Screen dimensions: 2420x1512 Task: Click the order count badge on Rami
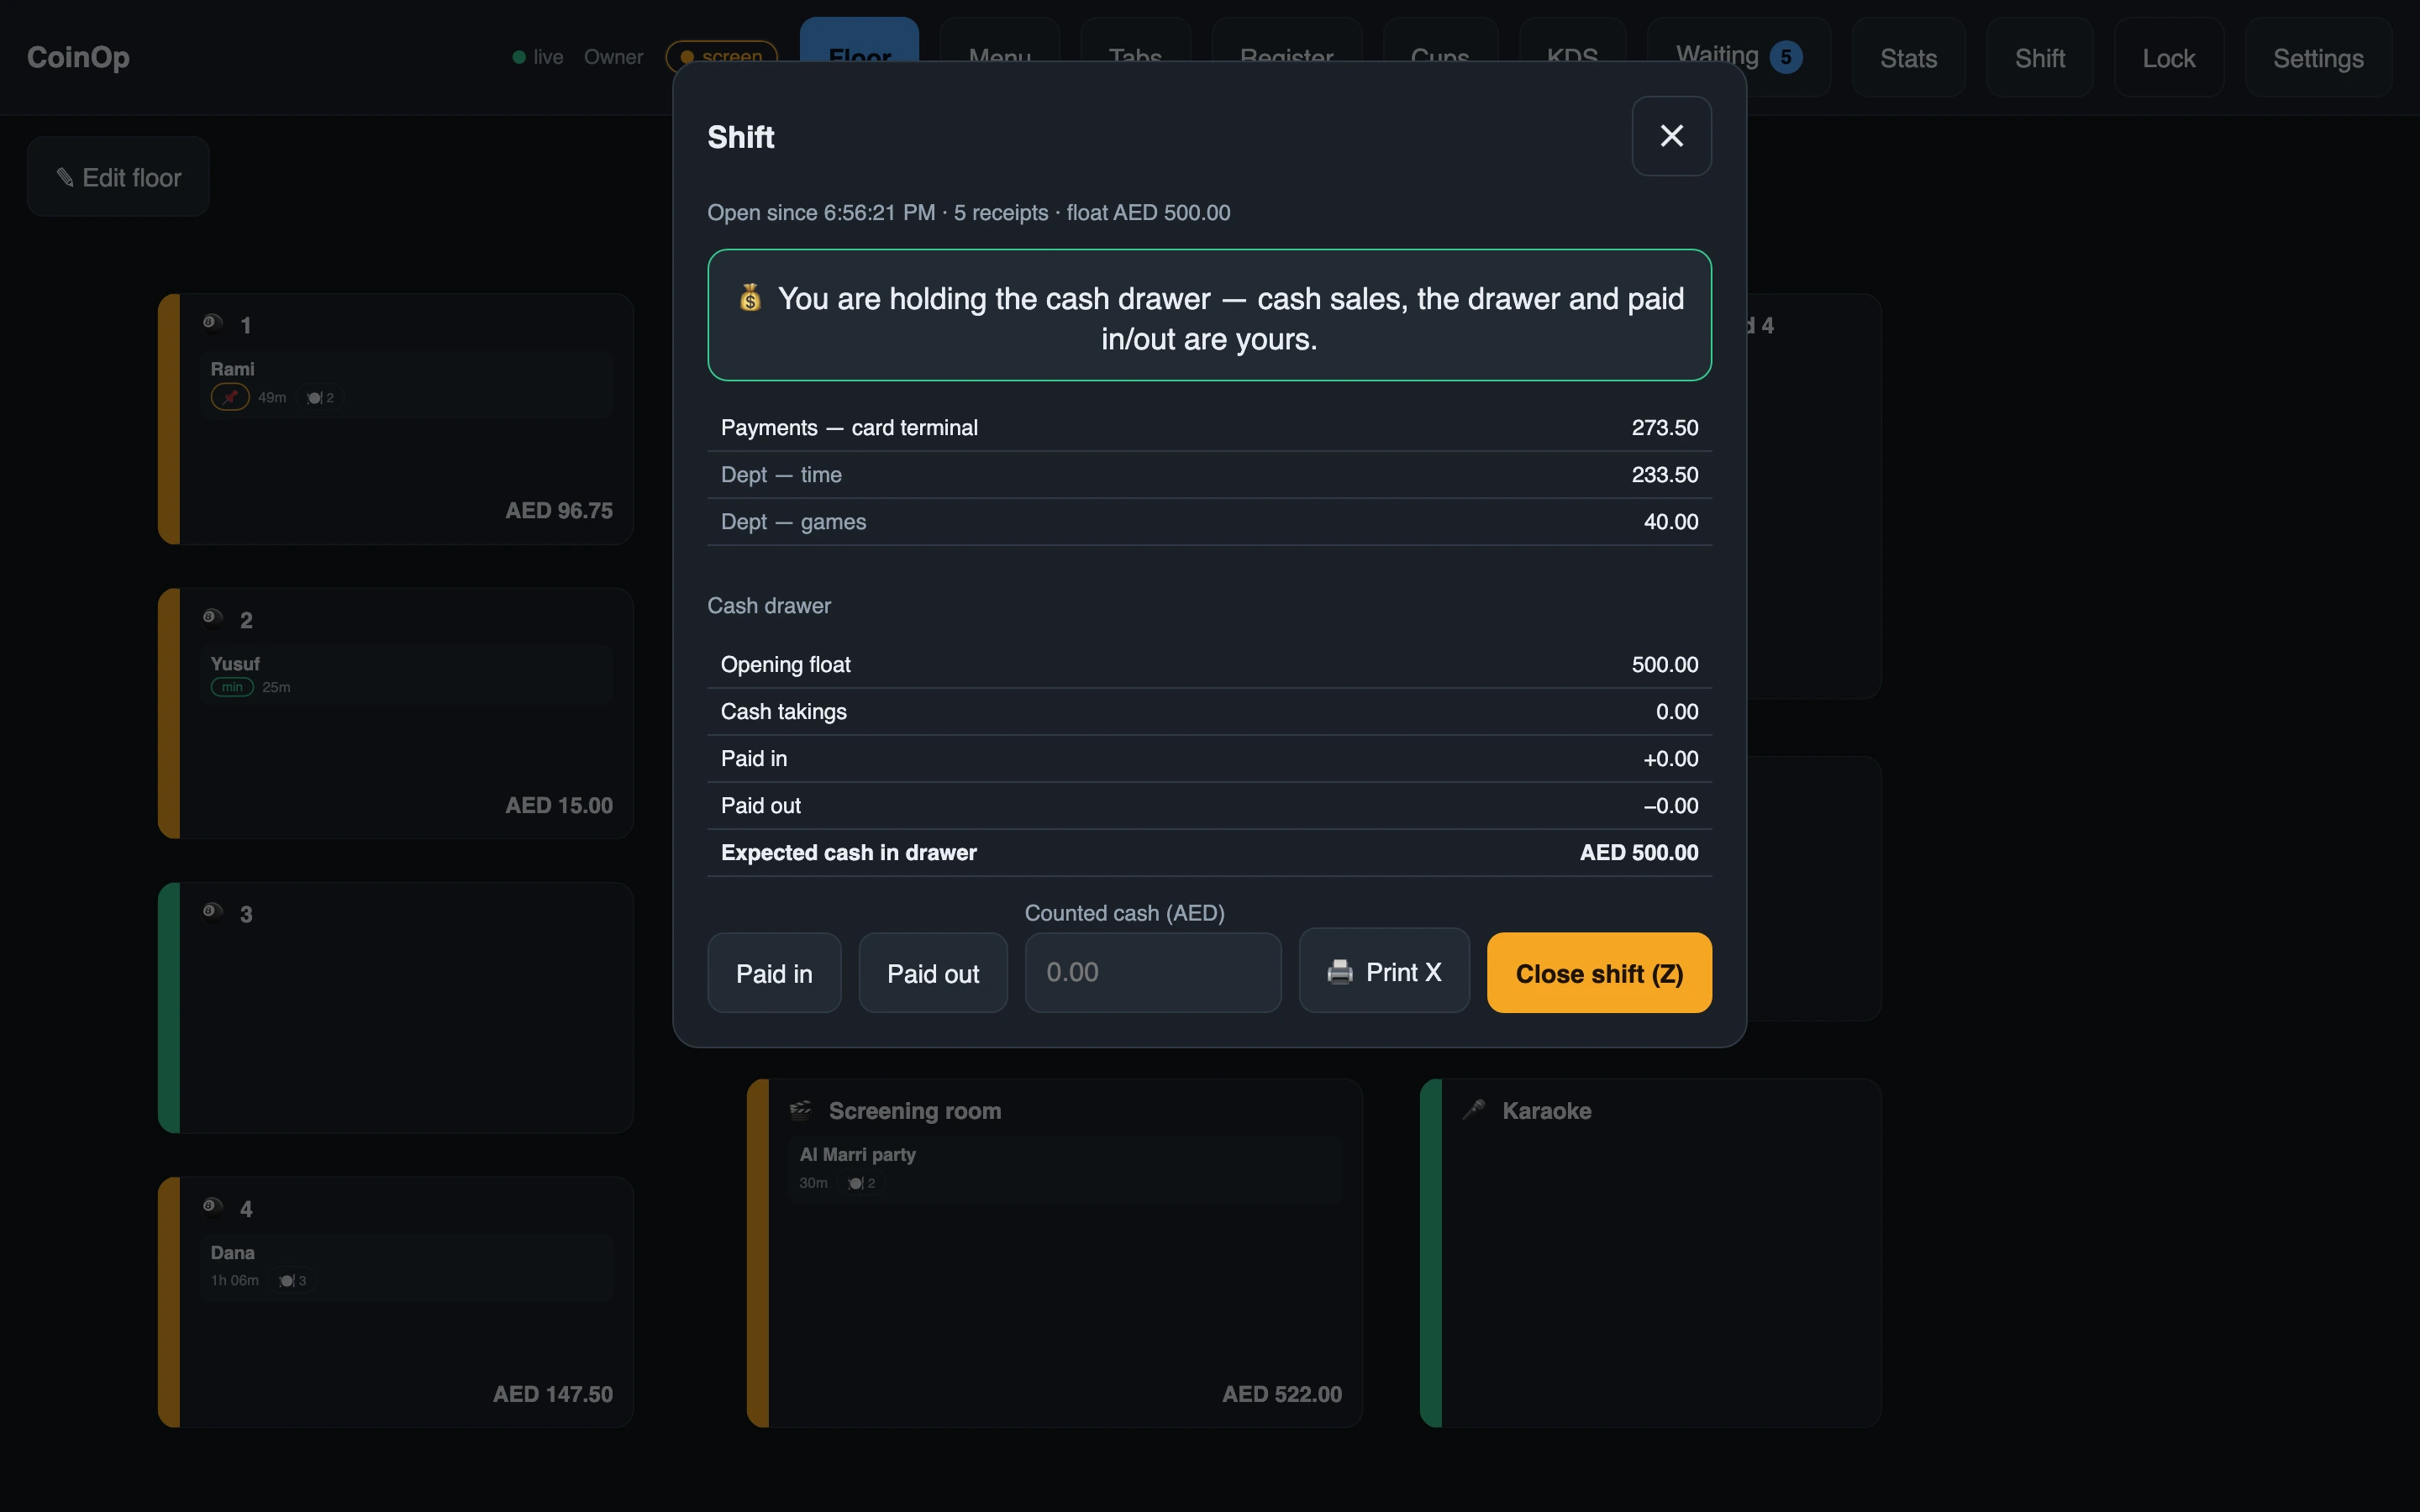click(x=321, y=397)
